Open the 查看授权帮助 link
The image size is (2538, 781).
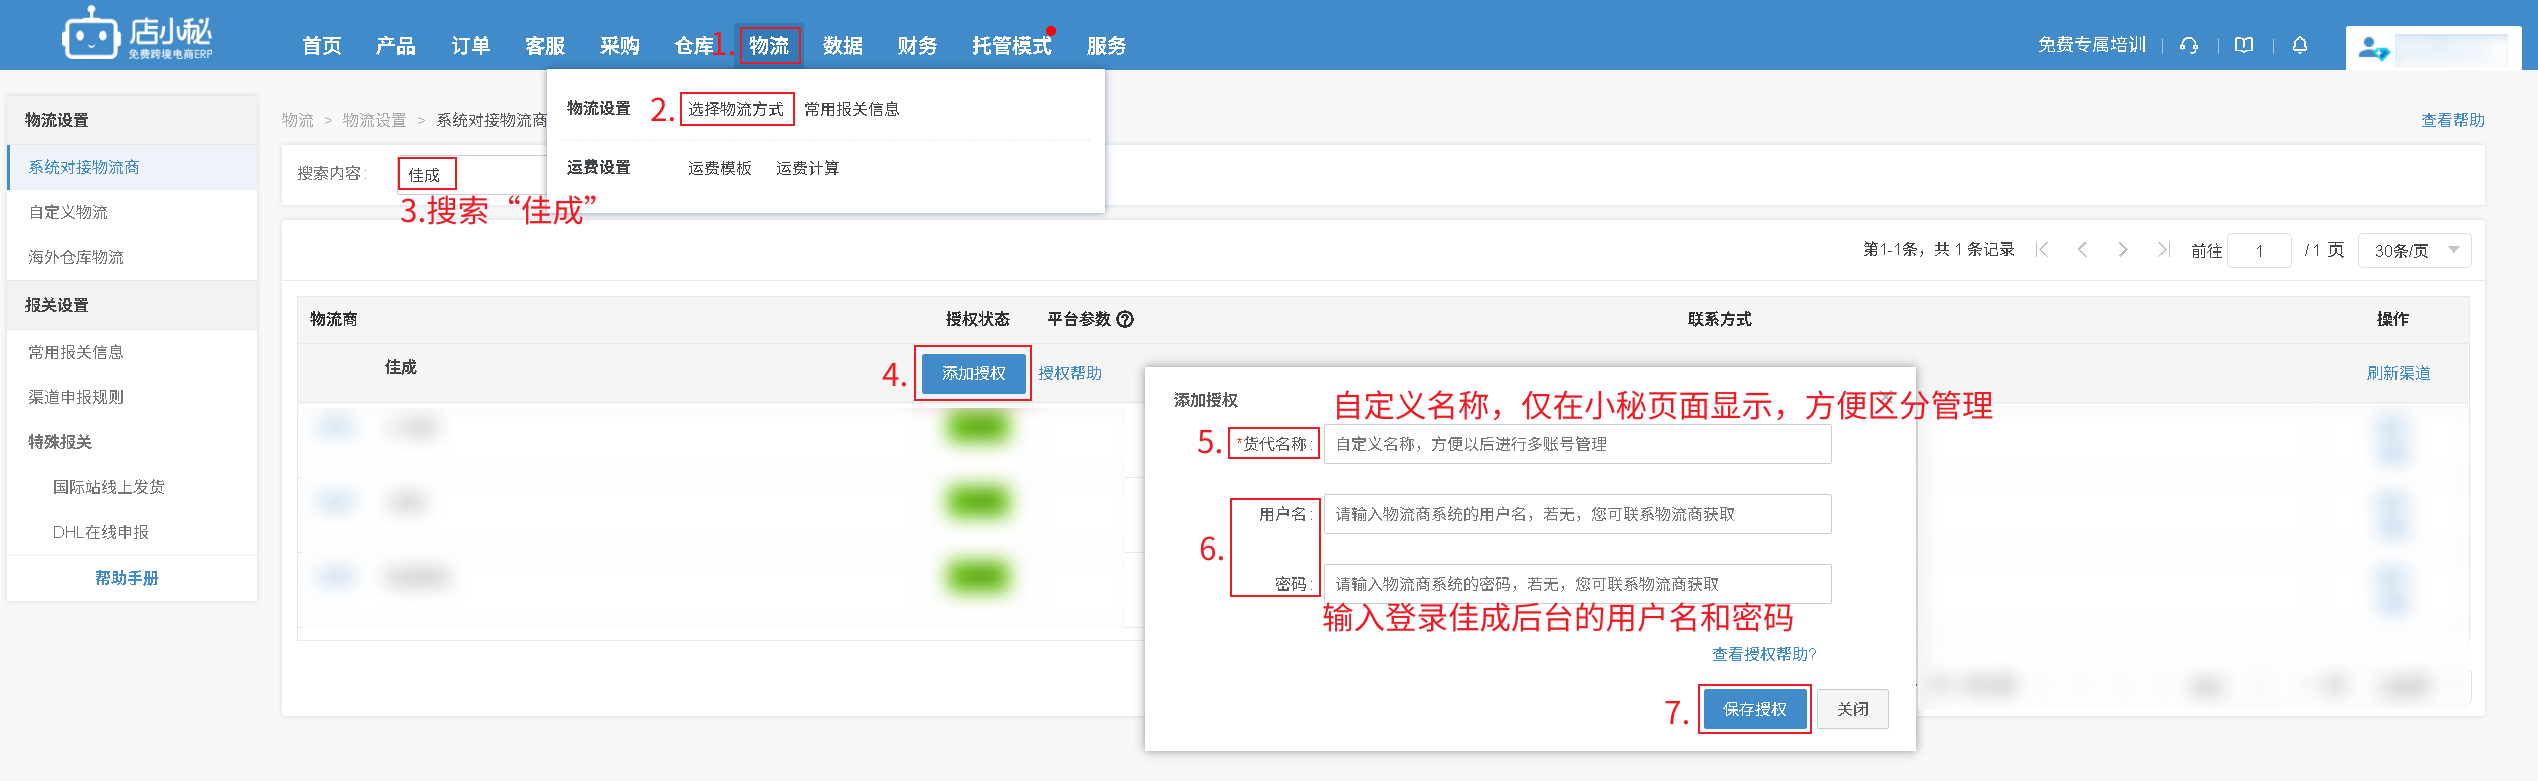point(1763,654)
